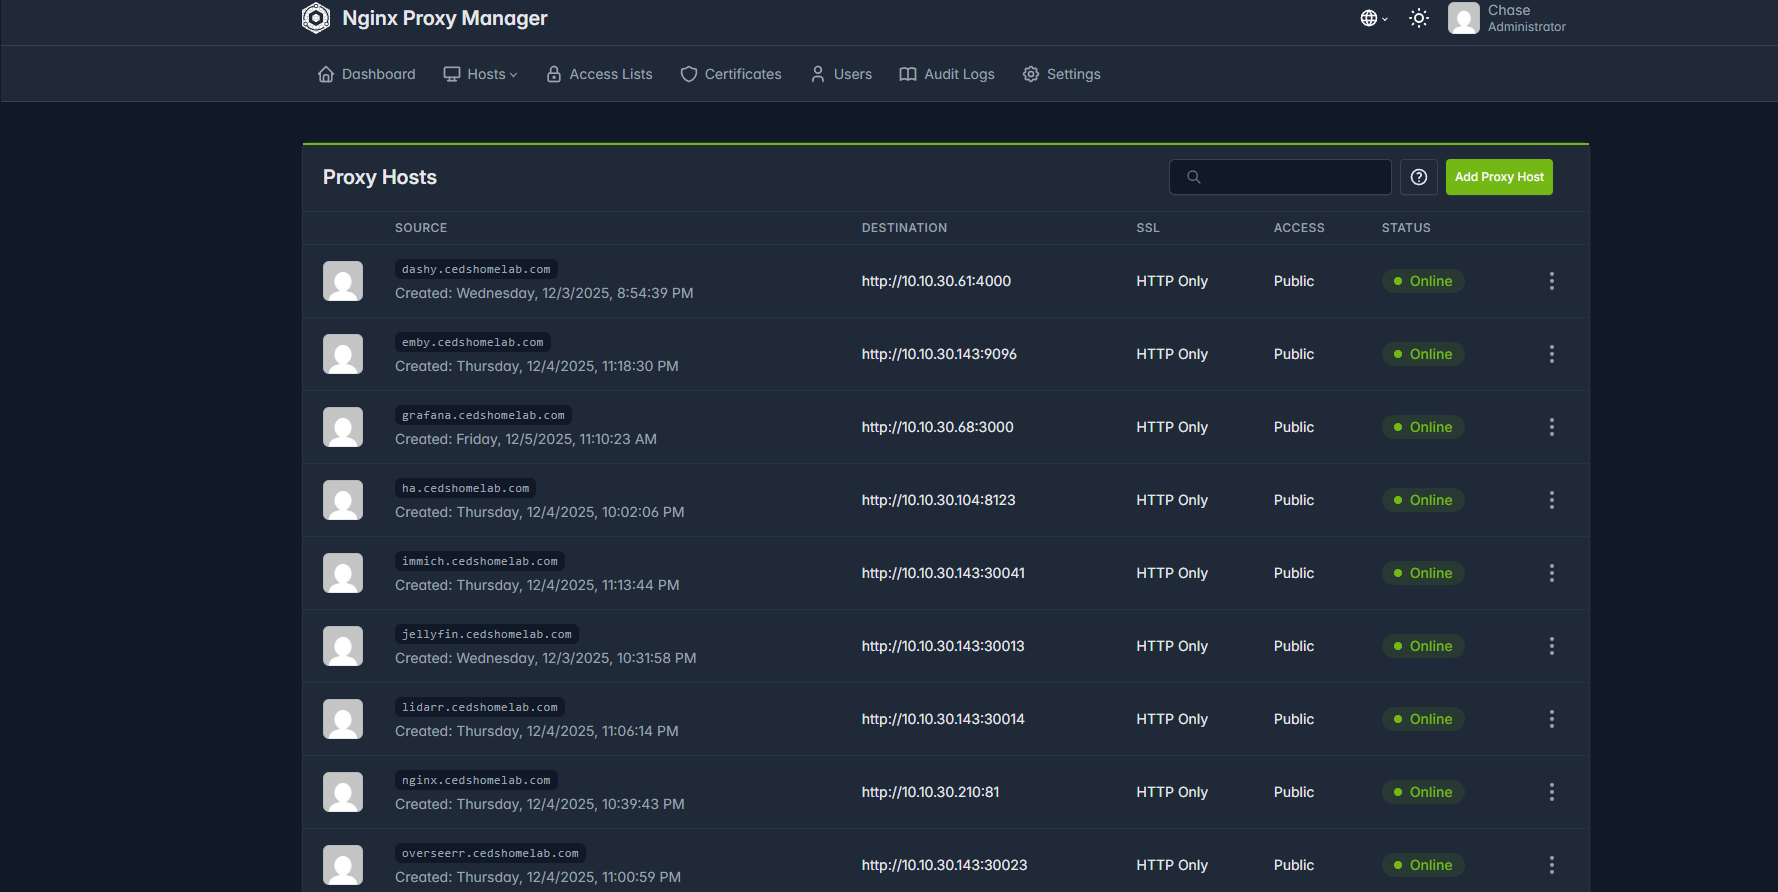Click the nginx.cedshomelab.com domain tag
Screen dimensions: 1778x892
point(476,780)
